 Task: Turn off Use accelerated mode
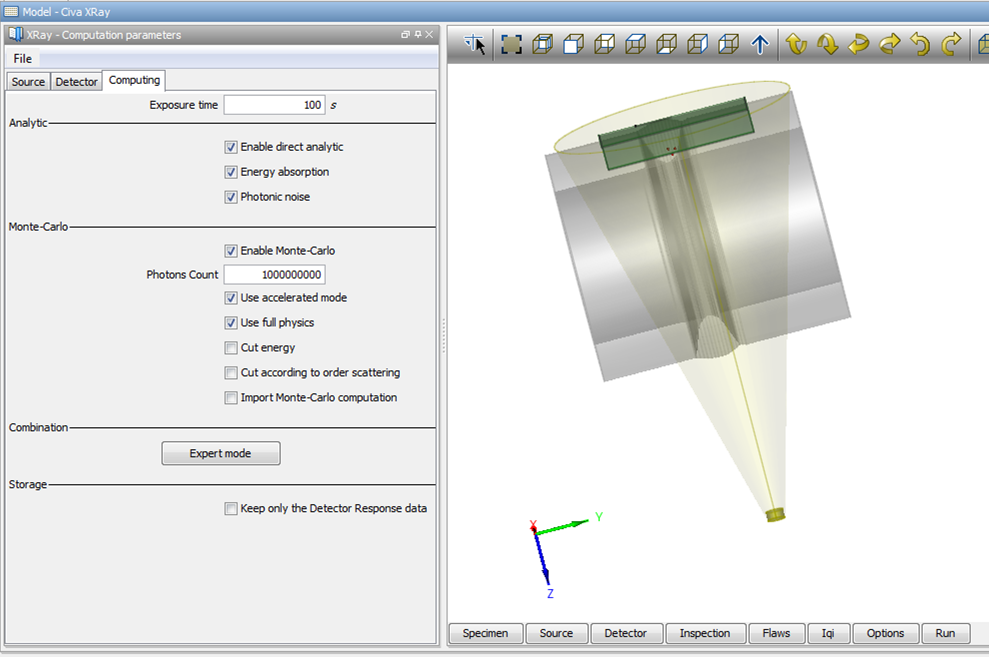(231, 298)
